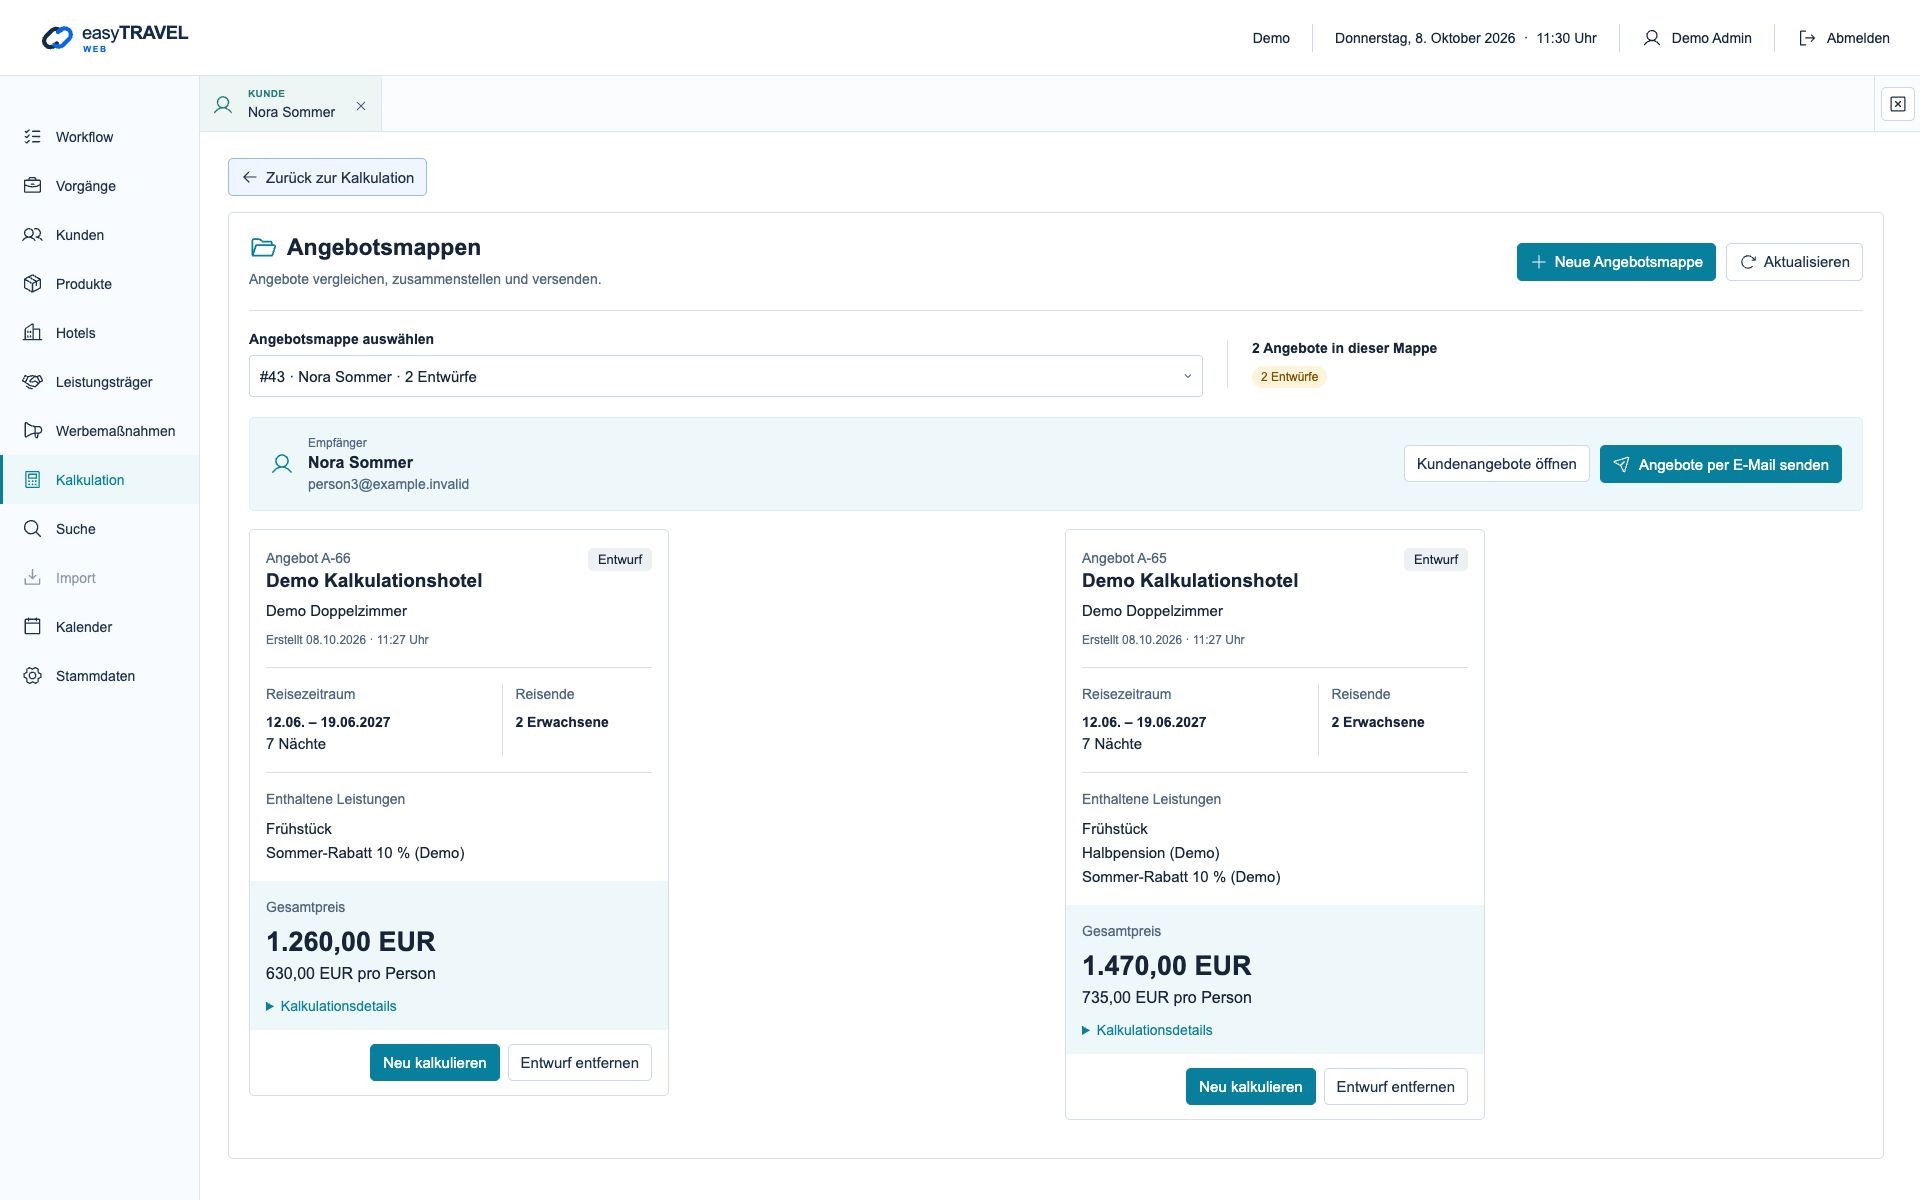Open the Workflow sidebar icon

click(33, 137)
